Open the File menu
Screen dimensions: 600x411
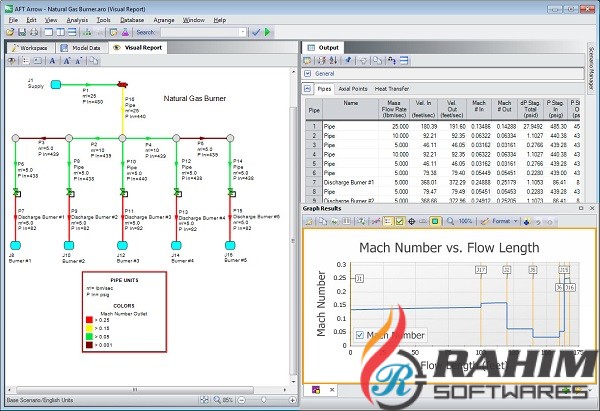tap(13, 20)
